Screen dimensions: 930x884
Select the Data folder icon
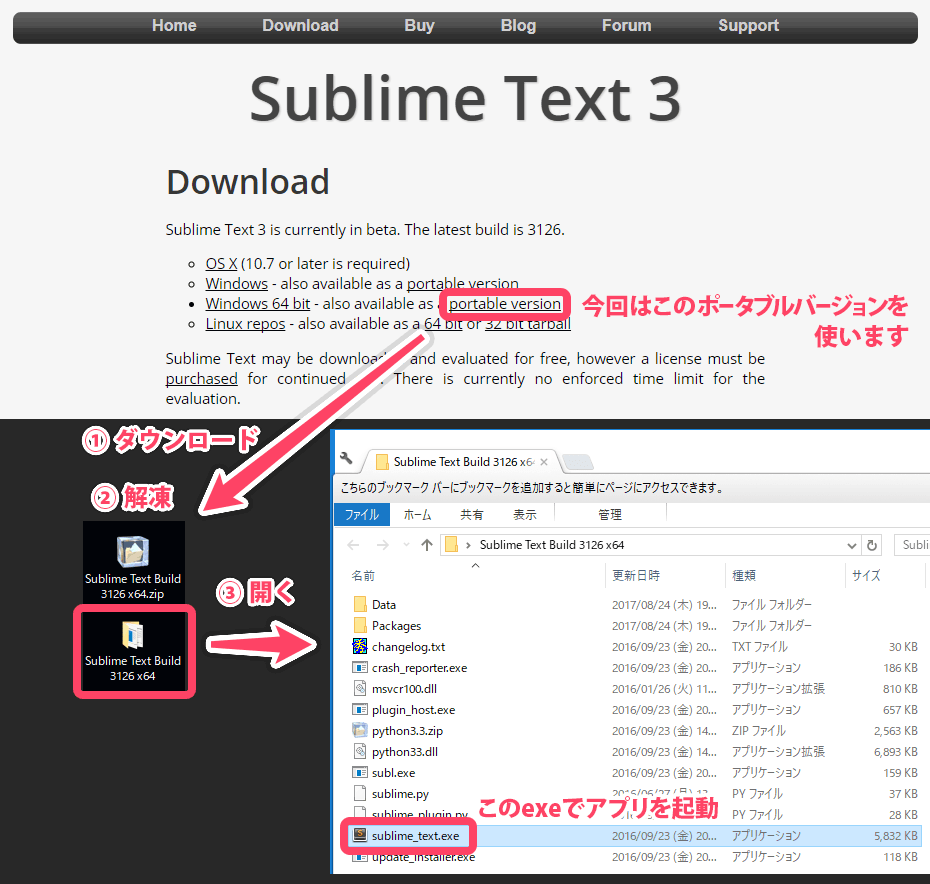[x=360, y=604]
